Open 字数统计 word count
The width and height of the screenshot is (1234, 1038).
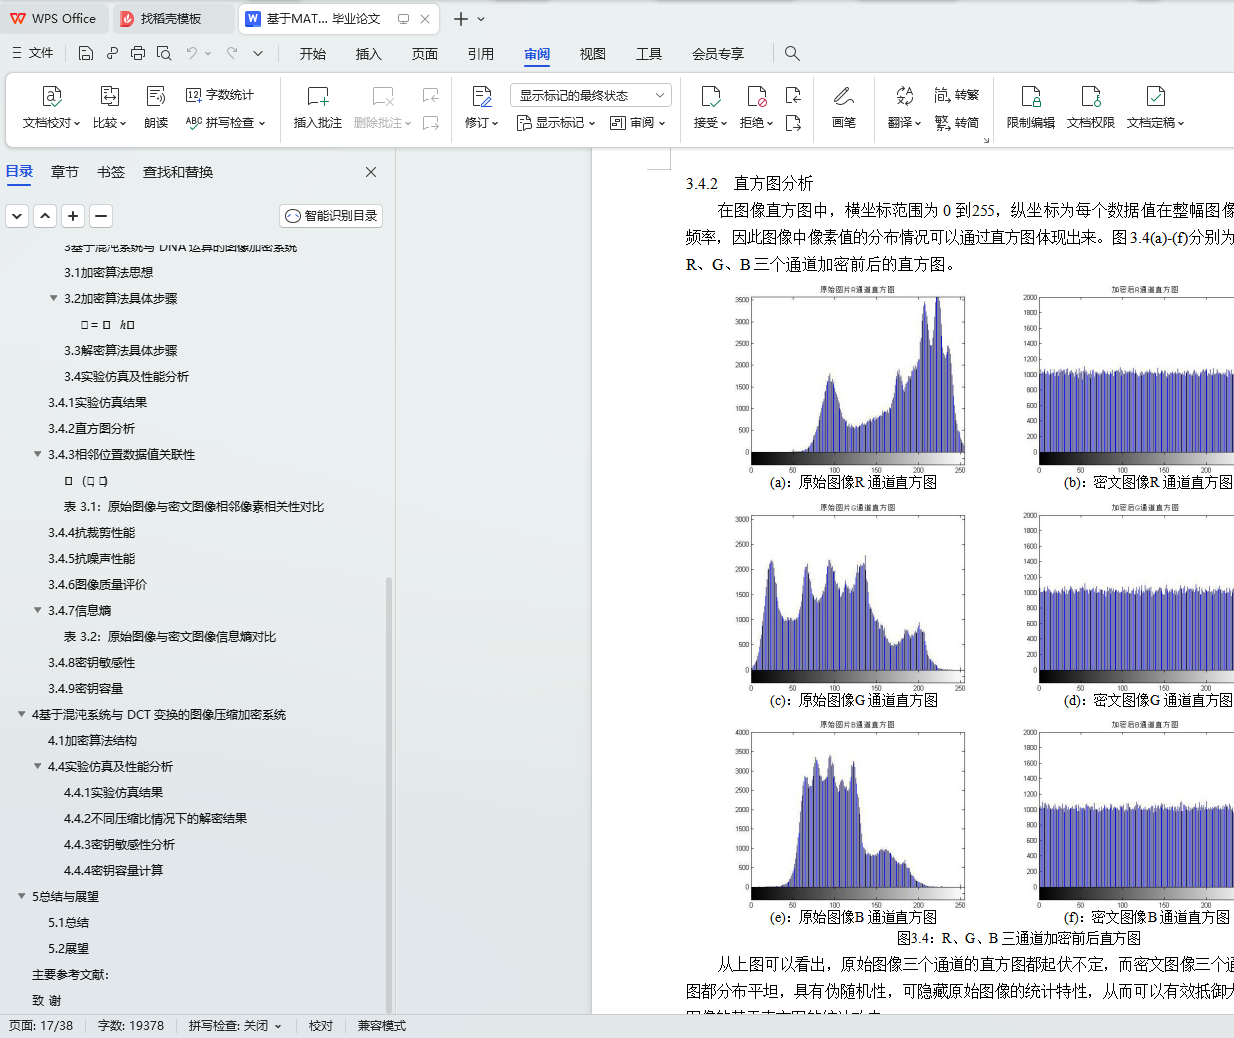point(220,95)
